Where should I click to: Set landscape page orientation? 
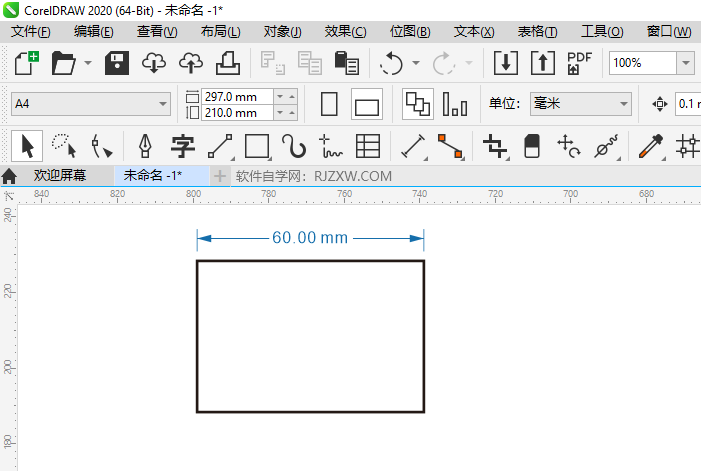tap(367, 104)
